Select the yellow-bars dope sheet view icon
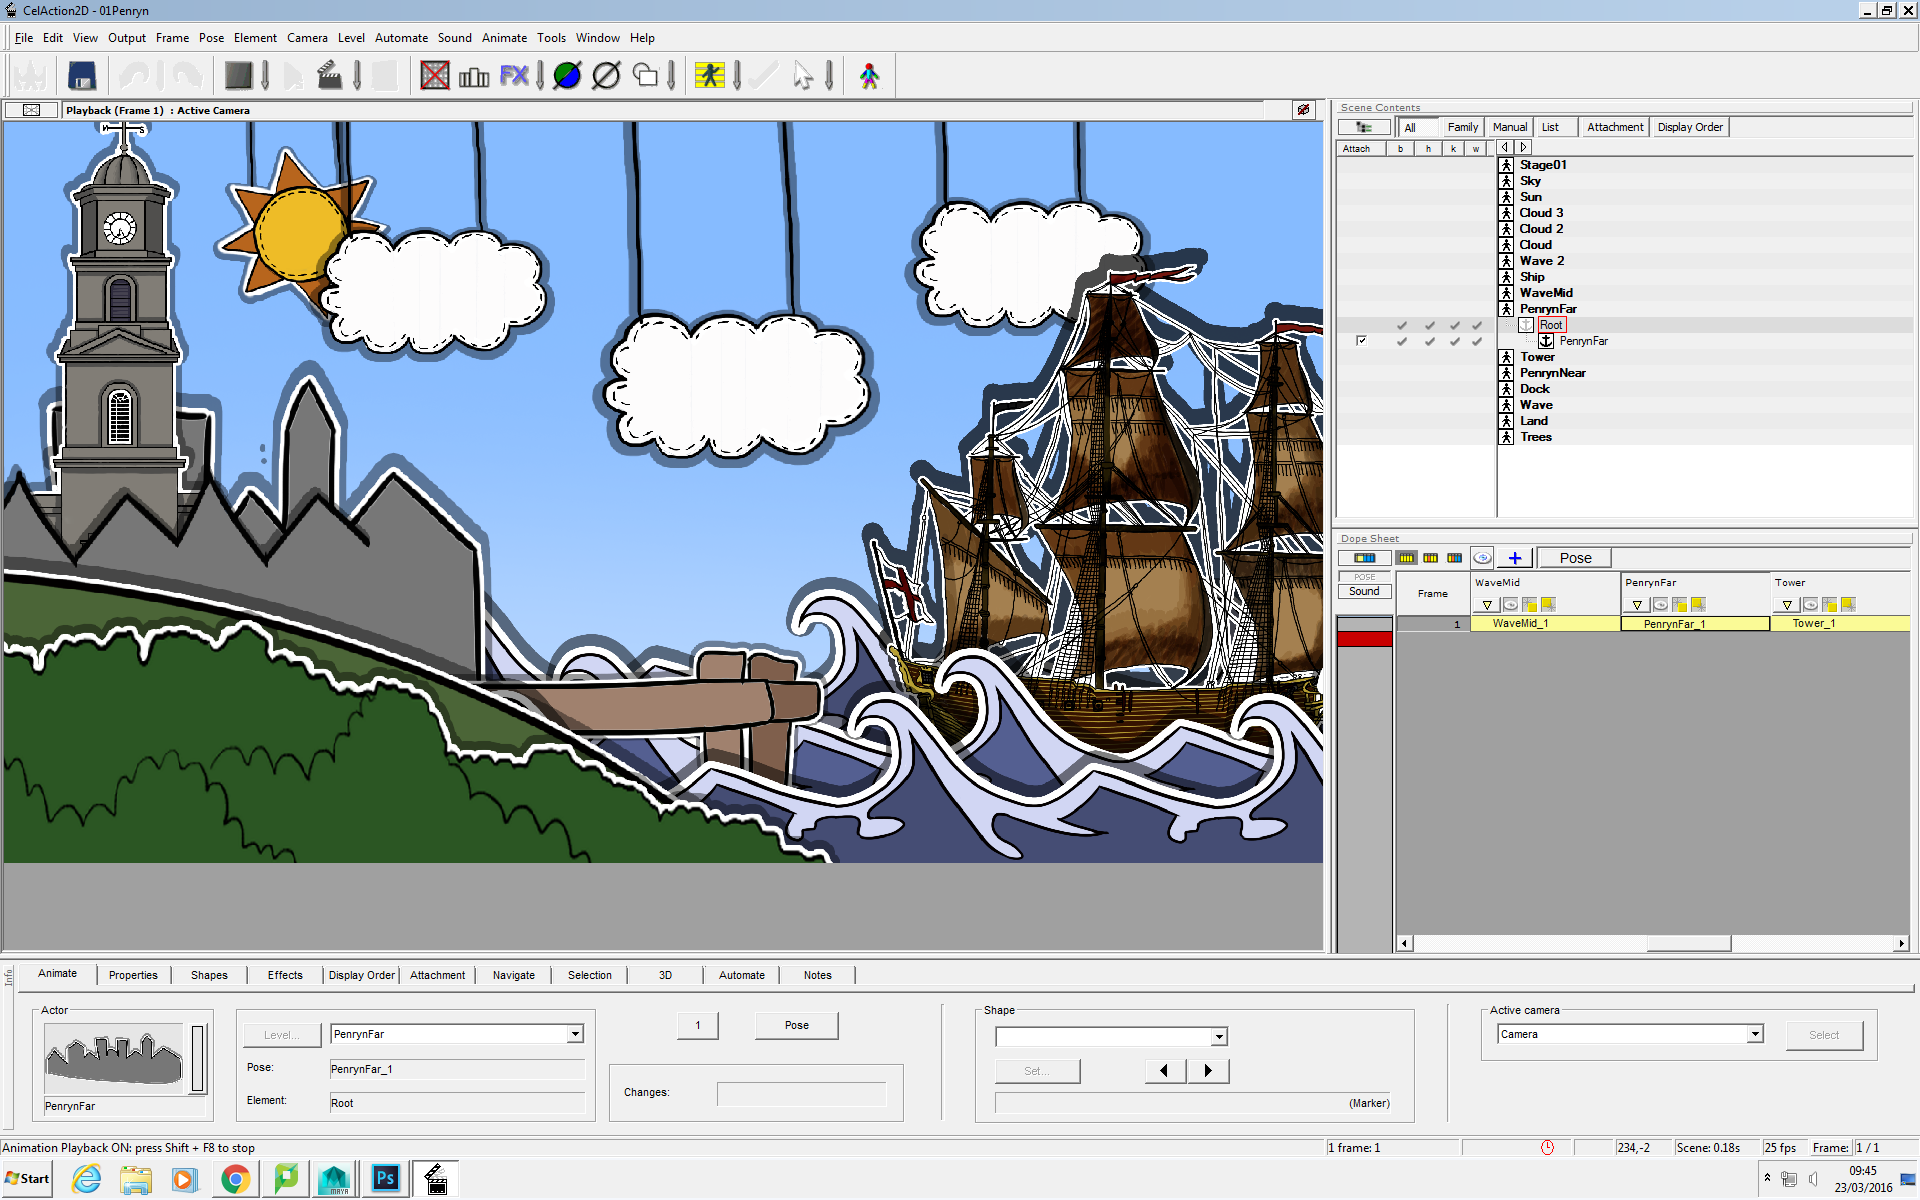Viewport: 1920px width, 1200px height. (x=1407, y=558)
